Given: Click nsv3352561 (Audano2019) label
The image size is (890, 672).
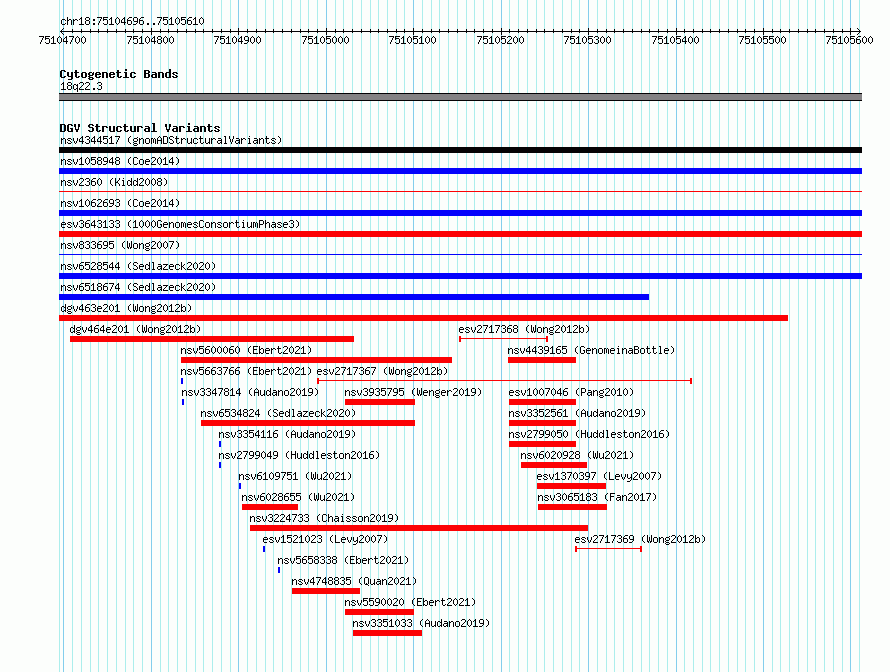Looking at the screenshot, I should pyautogui.click(x=577, y=413).
